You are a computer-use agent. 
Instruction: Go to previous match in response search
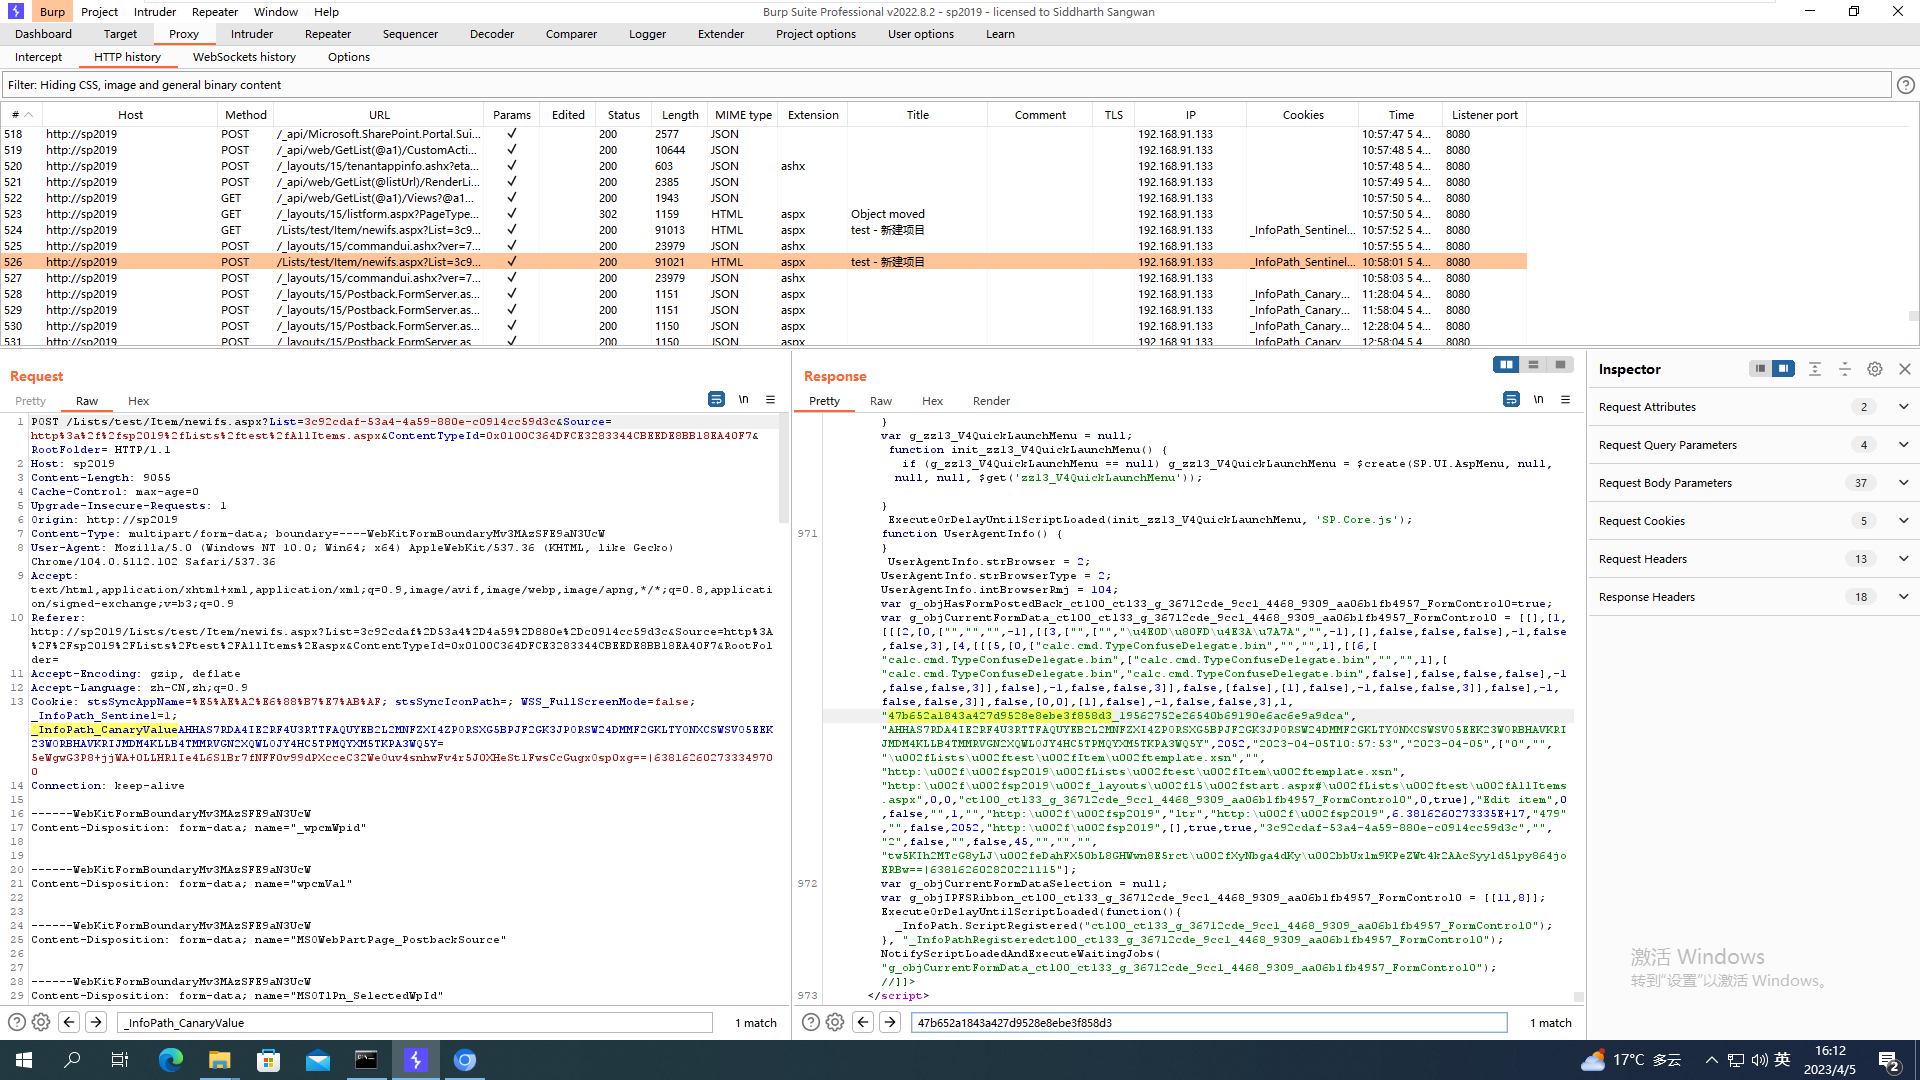click(863, 1022)
